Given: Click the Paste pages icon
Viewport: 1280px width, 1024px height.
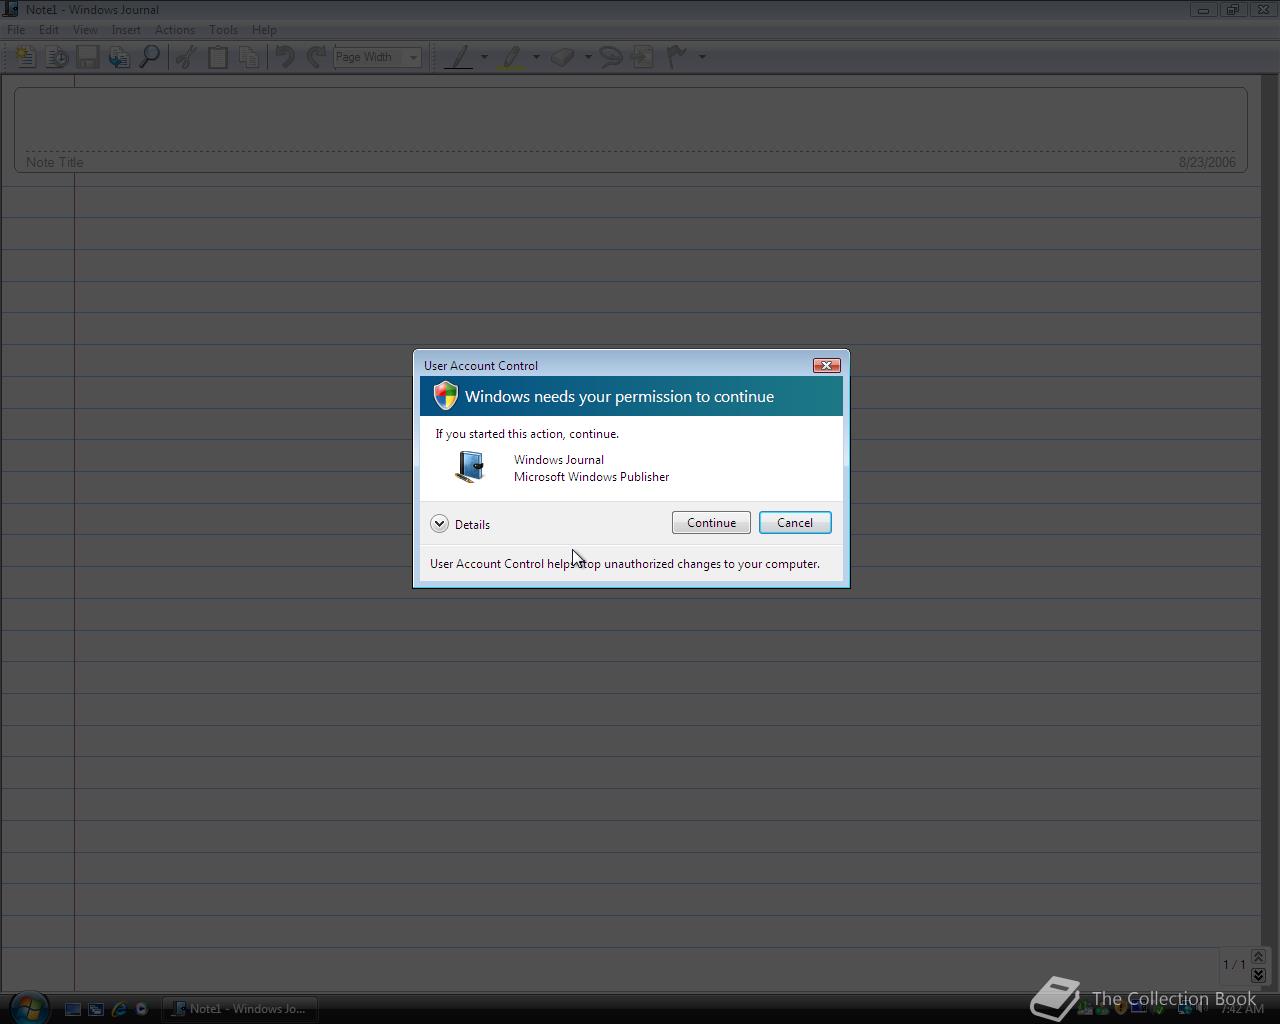Looking at the screenshot, I should click(249, 57).
